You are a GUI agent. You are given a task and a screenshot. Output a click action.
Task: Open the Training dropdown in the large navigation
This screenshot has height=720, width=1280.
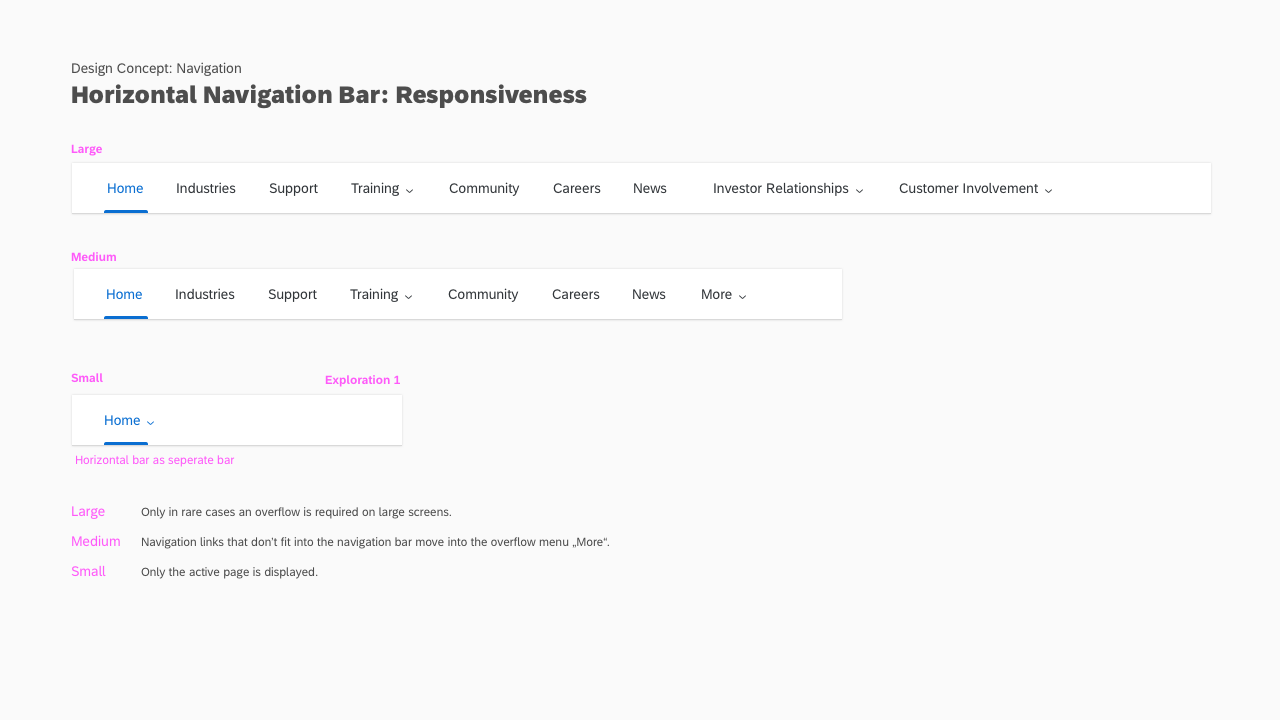tap(382, 188)
